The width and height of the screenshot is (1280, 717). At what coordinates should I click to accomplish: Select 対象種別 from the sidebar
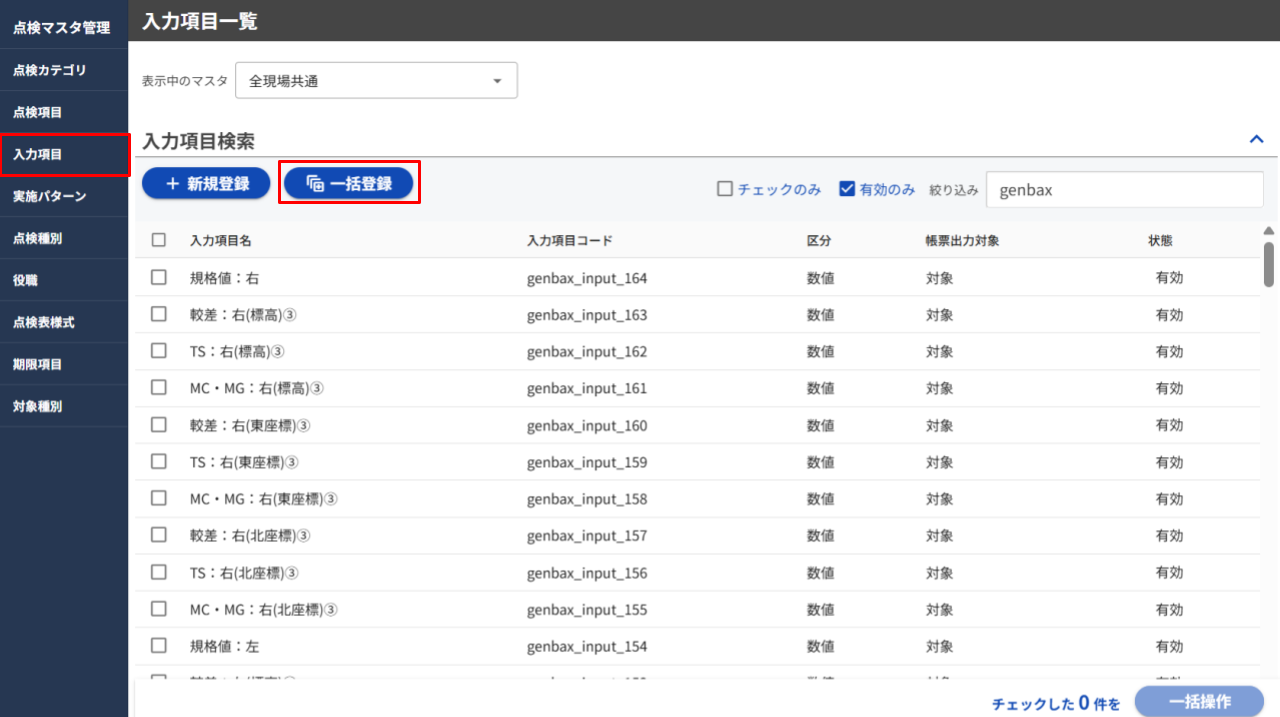(x=64, y=406)
